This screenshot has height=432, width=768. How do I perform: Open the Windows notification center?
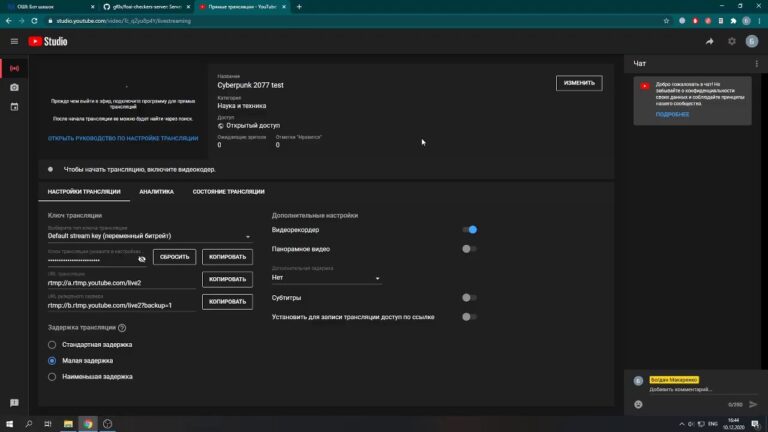coord(755,424)
